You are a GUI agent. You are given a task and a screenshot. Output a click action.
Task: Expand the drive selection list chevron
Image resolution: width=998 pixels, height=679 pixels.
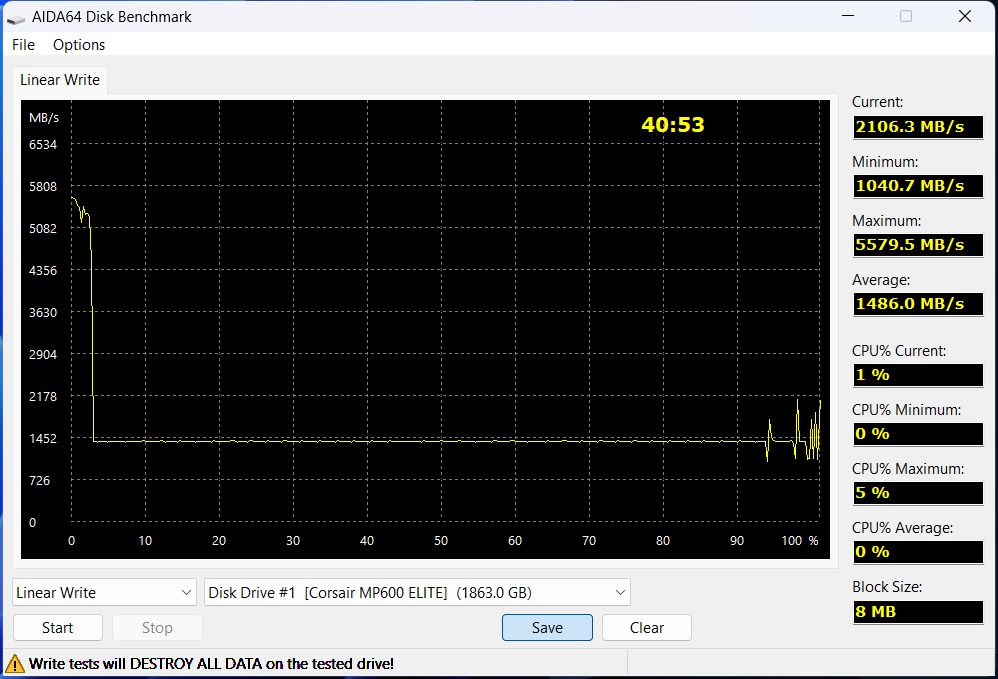tap(617, 592)
